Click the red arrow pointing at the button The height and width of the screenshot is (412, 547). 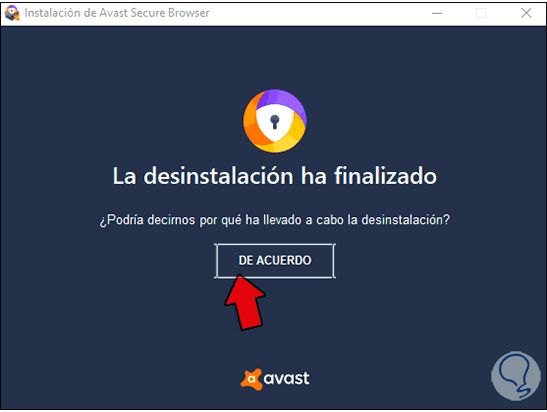(245, 303)
